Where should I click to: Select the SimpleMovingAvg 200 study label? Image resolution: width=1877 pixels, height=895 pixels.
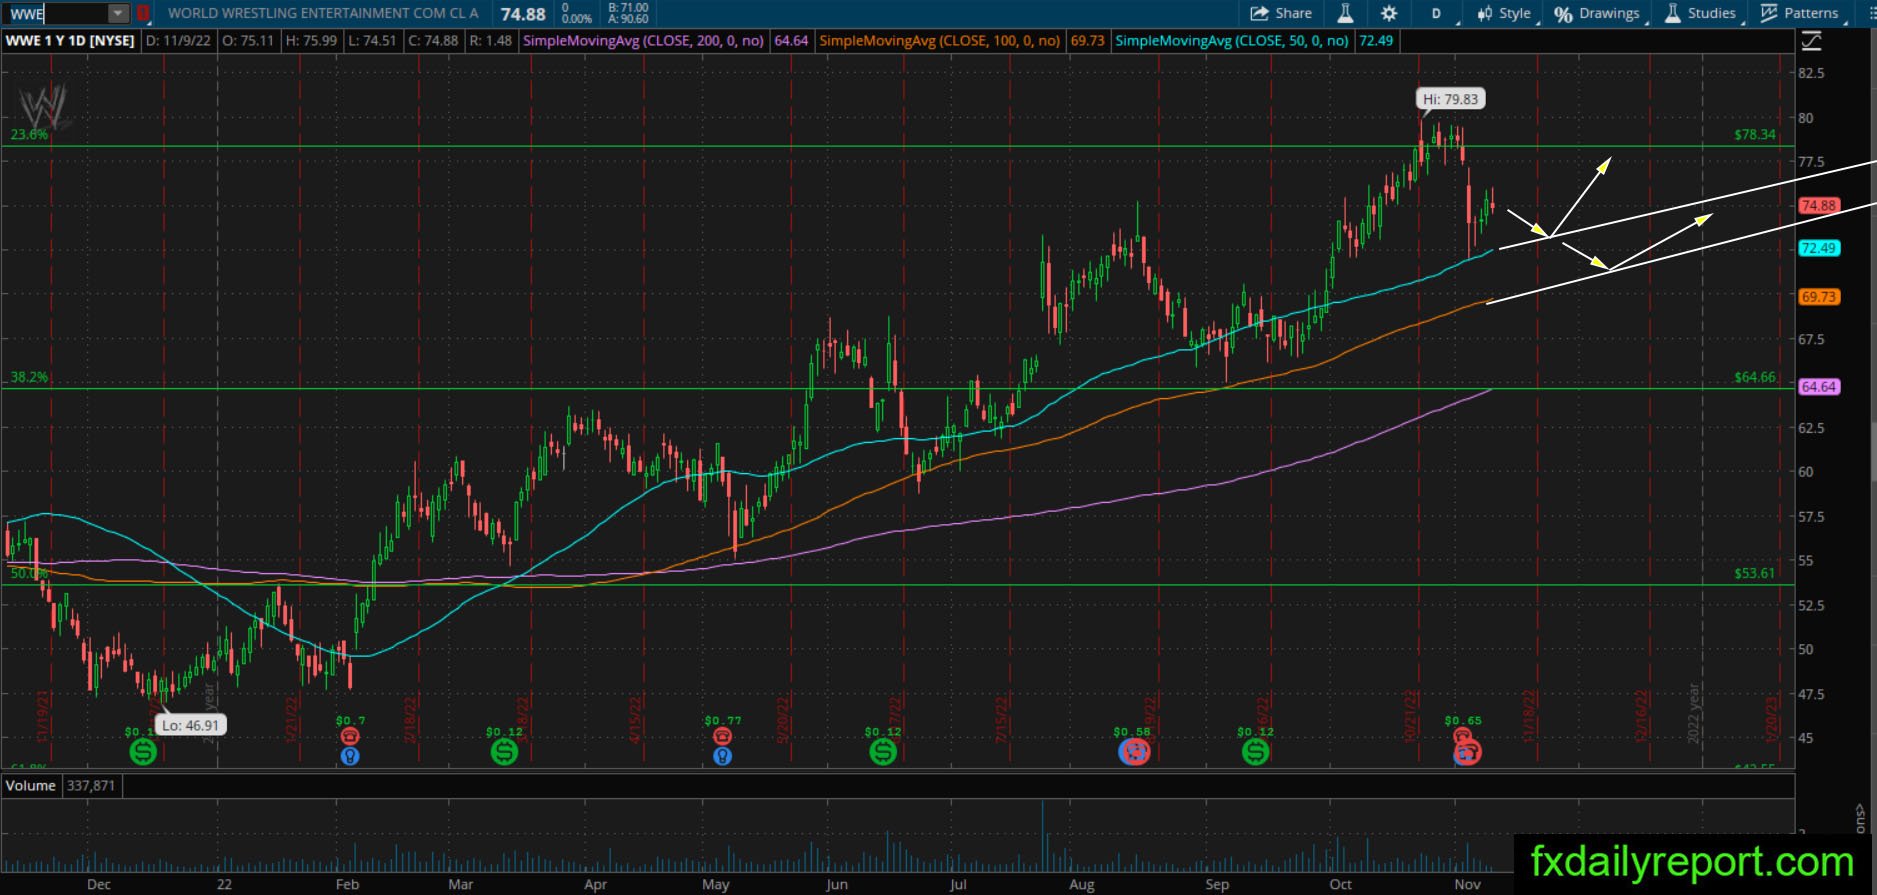coord(643,41)
